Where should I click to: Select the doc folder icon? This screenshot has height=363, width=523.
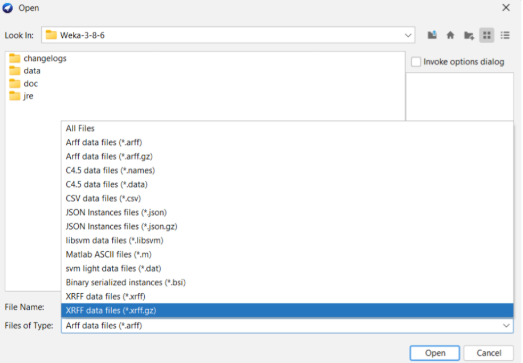point(14,83)
